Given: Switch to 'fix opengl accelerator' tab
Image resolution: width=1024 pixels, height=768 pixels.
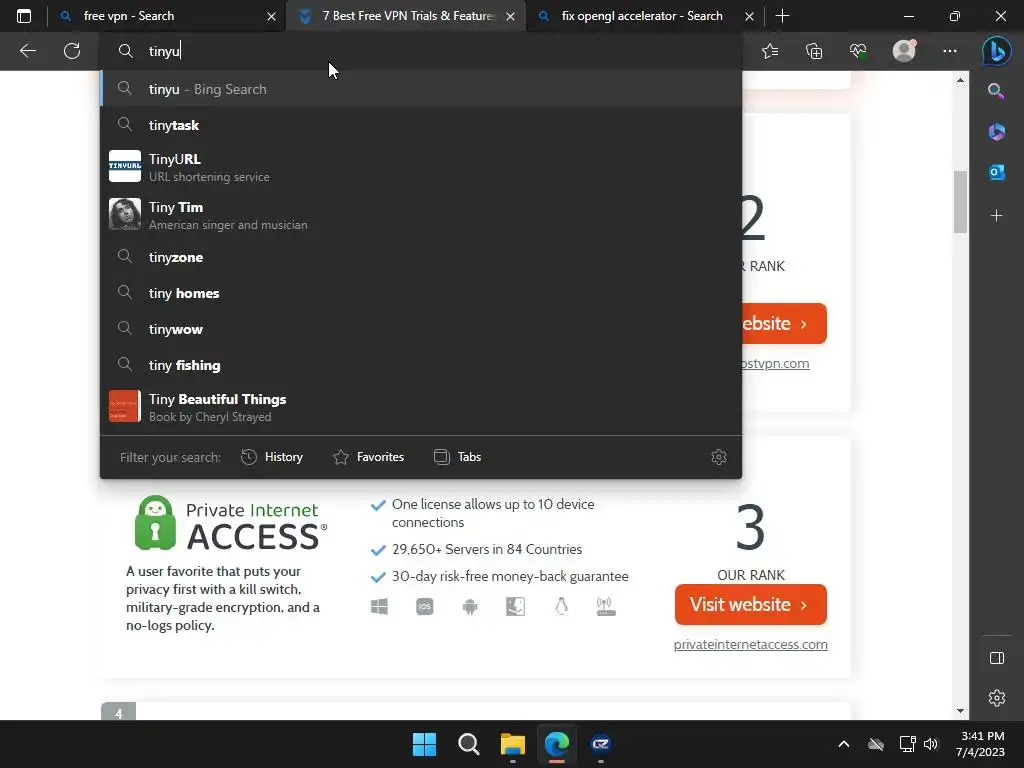Looking at the screenshot, I should pyautogui.click(x=643, y=16).
